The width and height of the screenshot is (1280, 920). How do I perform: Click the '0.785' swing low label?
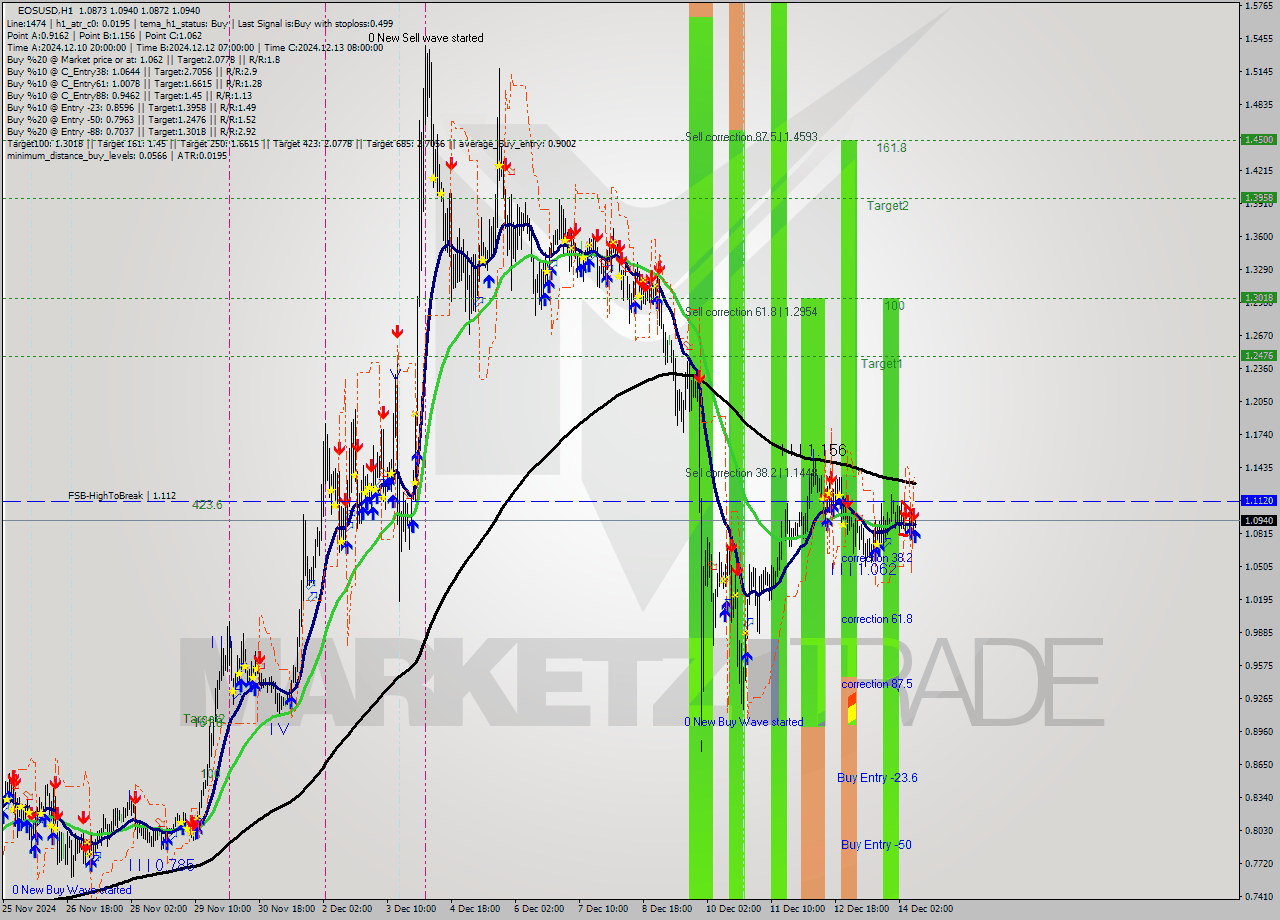(174, 865)
